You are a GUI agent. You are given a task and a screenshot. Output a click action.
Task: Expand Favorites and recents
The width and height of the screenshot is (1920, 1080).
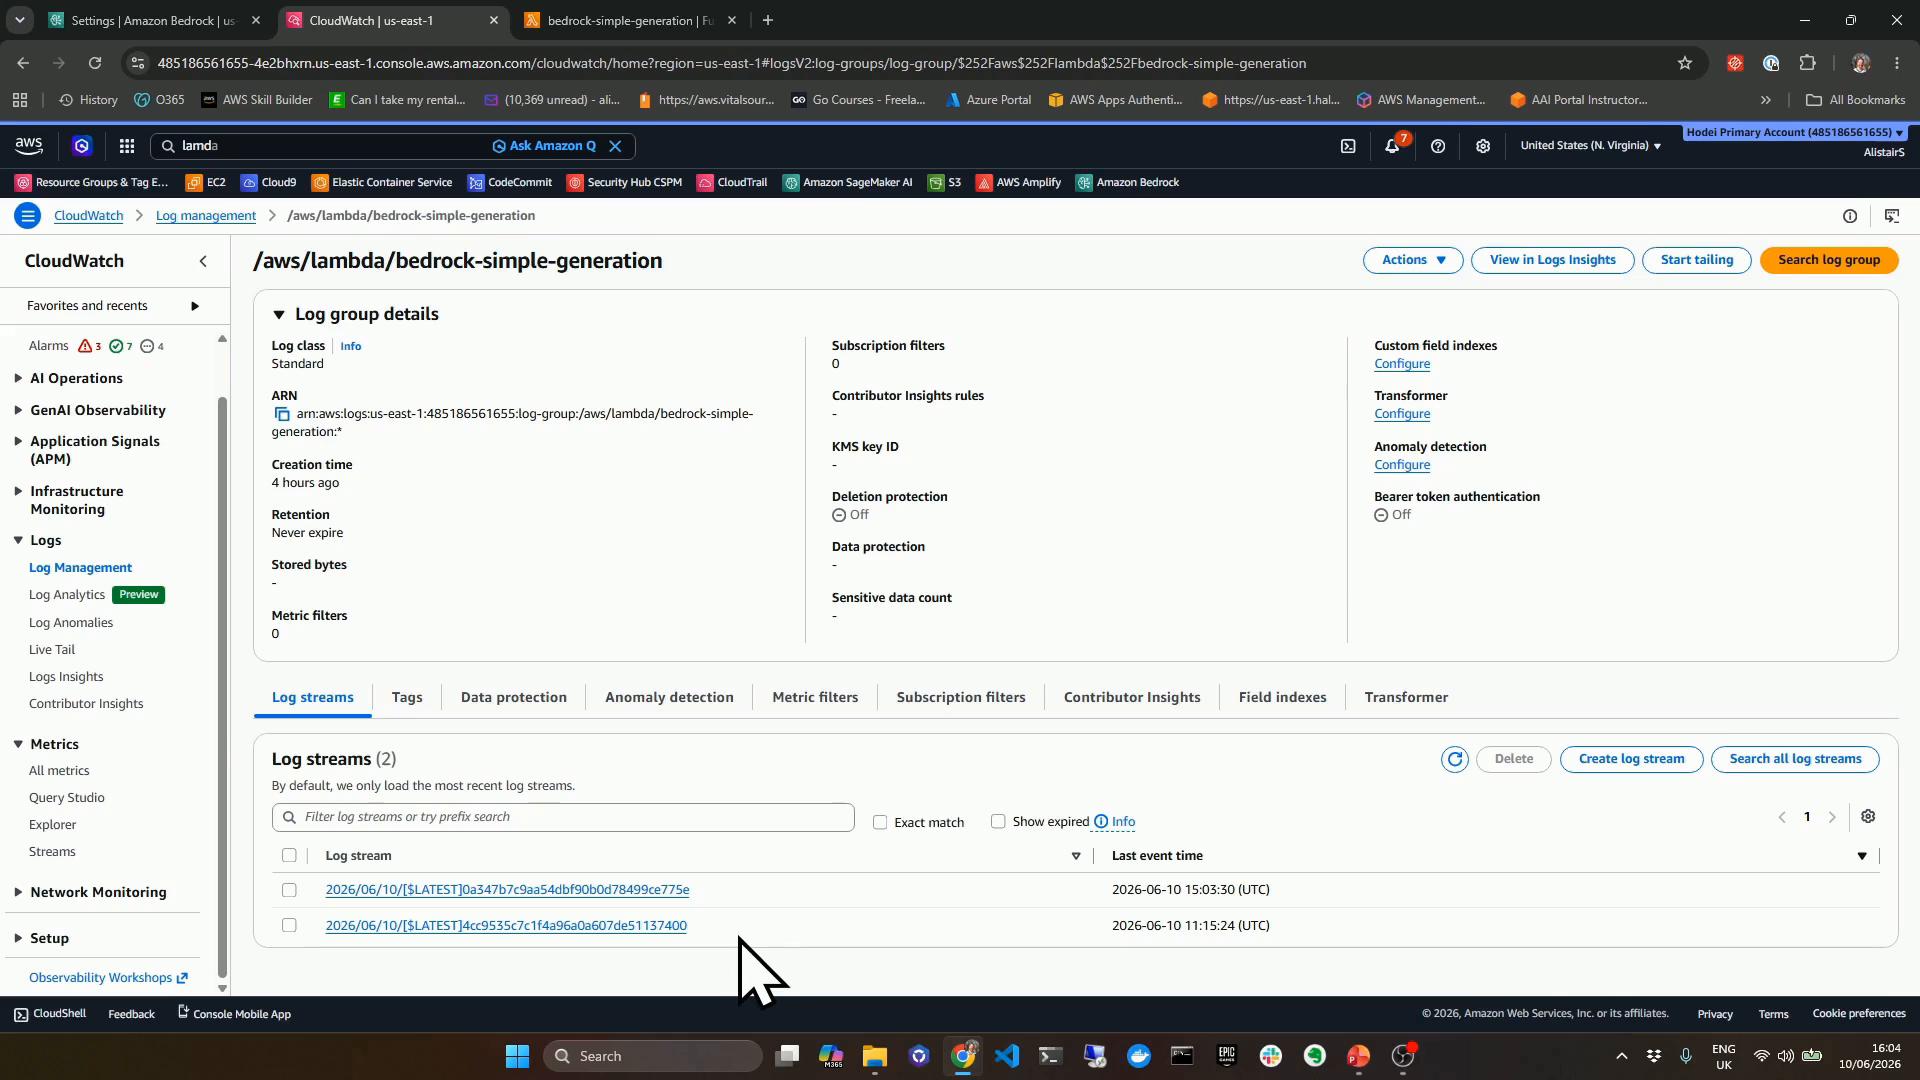pos(195,306)
